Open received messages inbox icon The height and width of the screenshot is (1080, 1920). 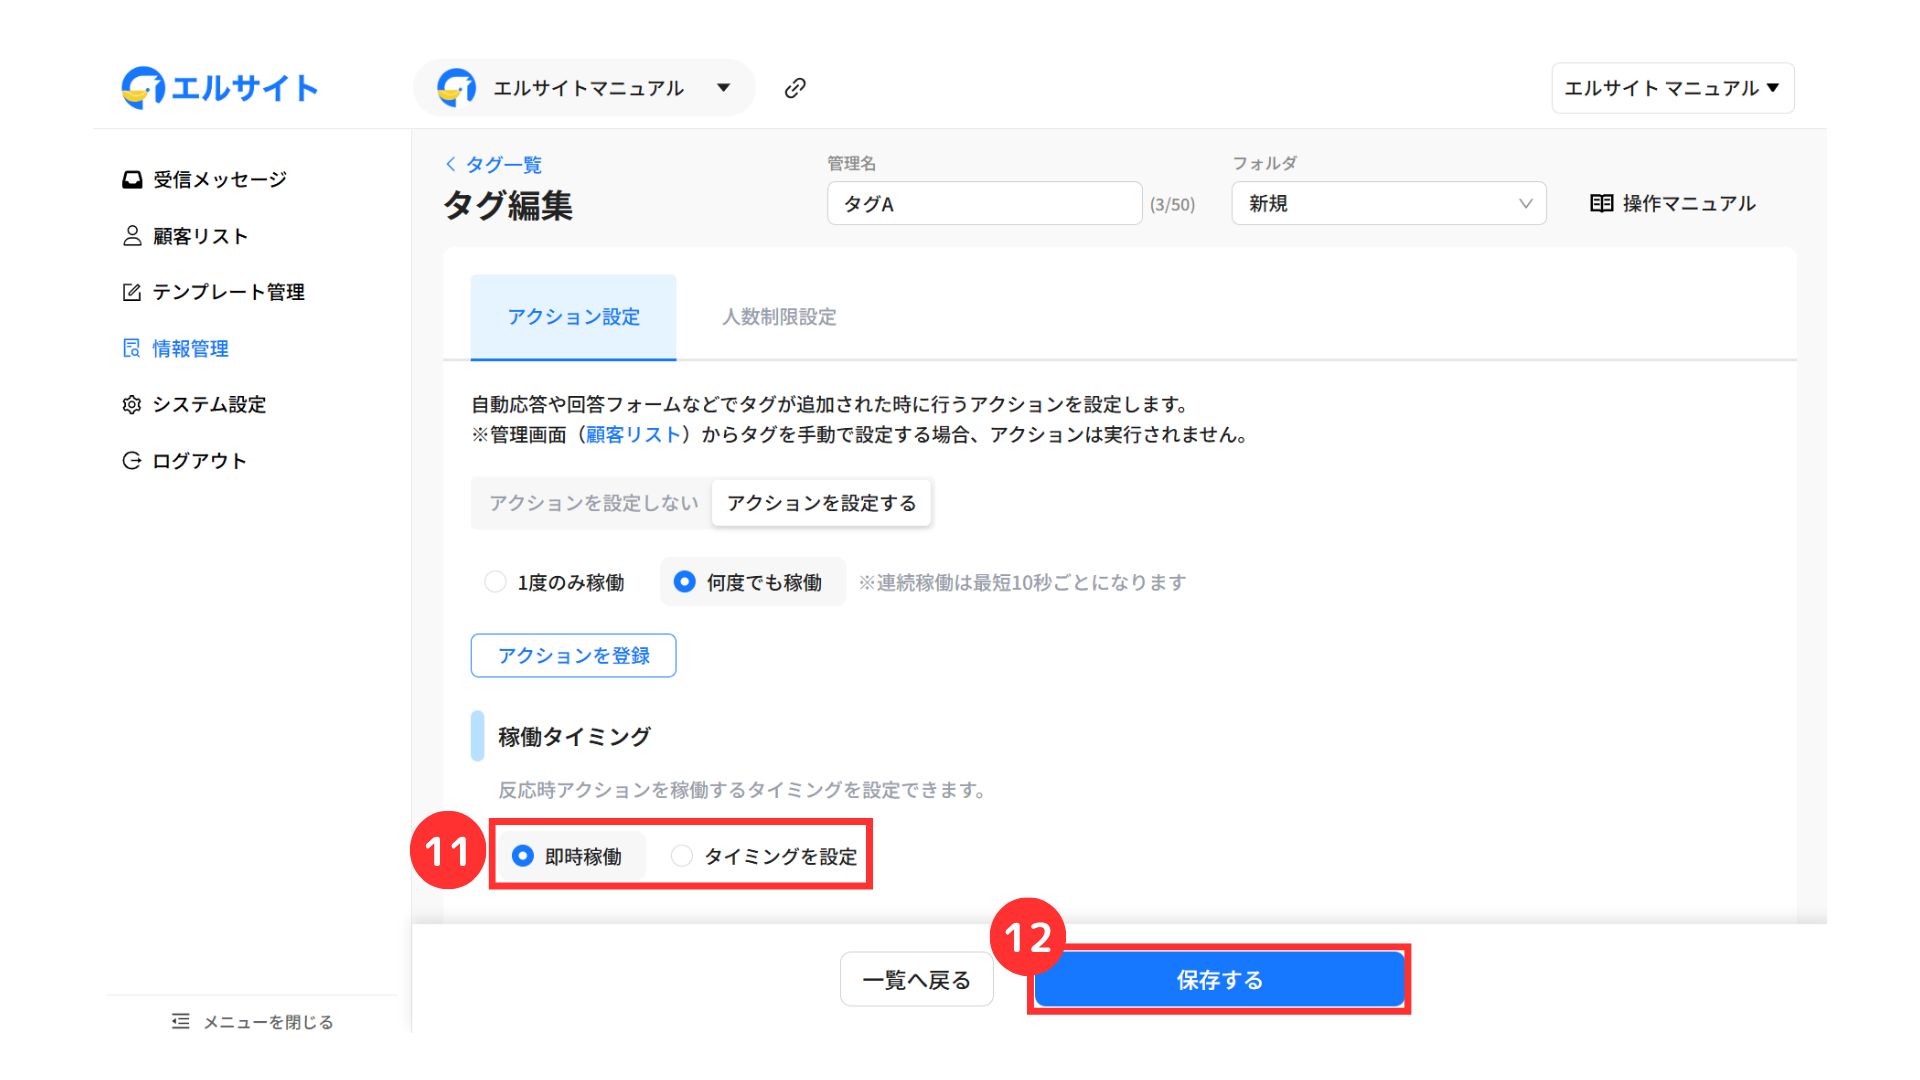pos(132,180)
